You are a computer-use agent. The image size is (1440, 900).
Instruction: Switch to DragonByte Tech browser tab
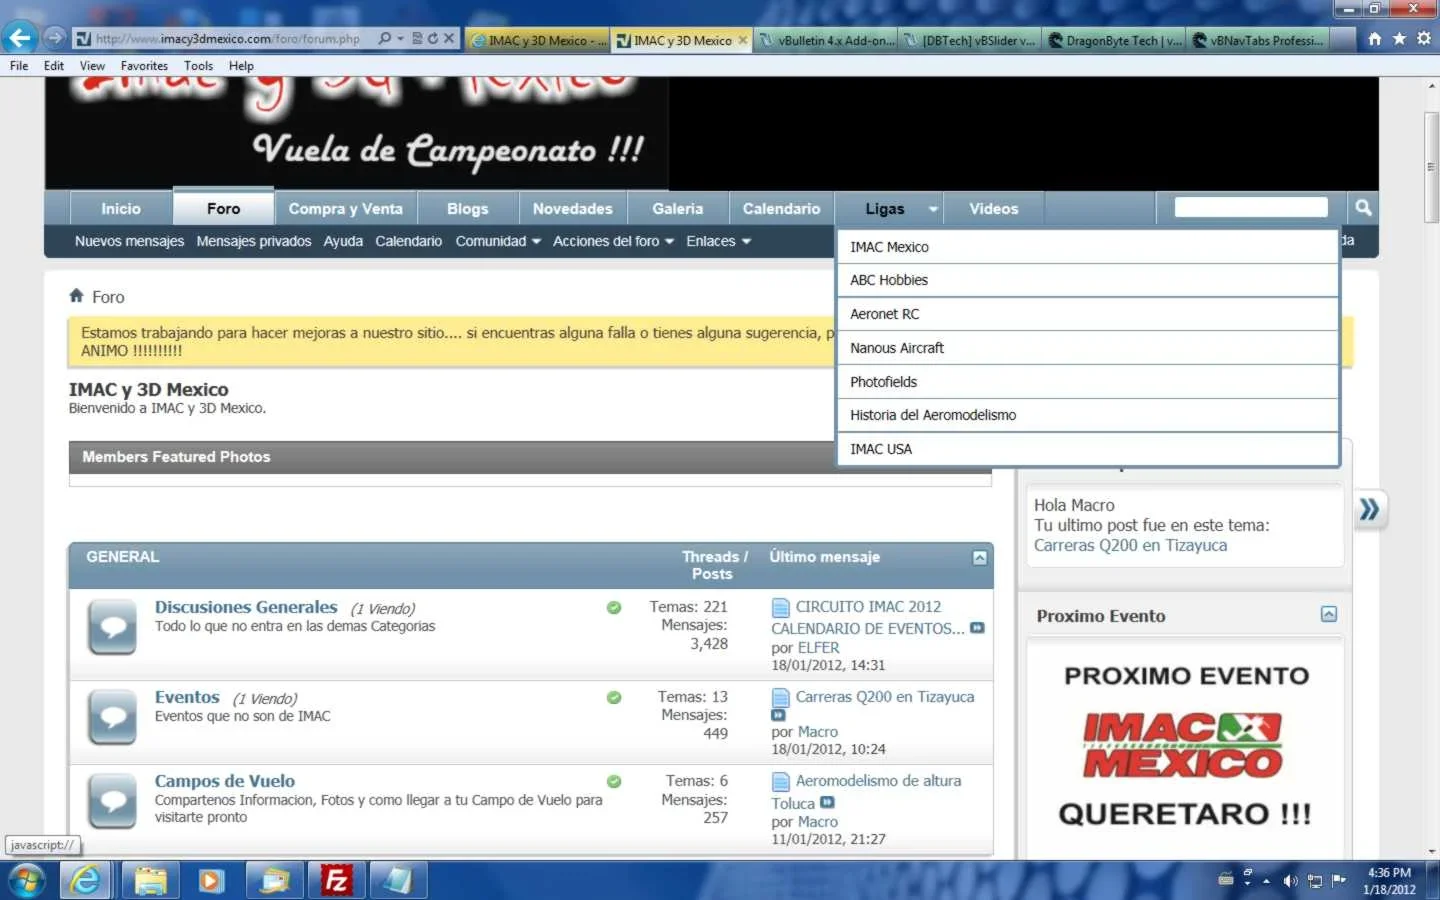pos(1115,40)
